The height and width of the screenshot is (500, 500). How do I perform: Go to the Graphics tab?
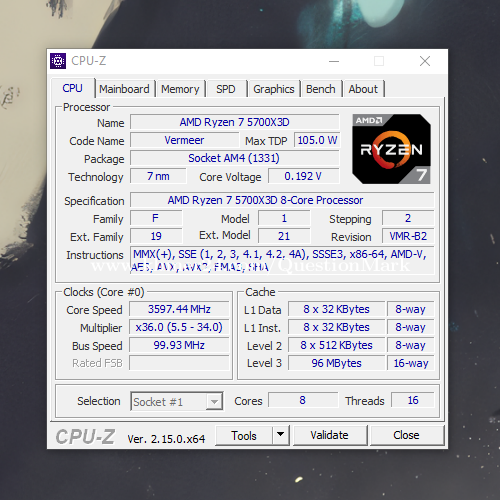click(274, 89)
